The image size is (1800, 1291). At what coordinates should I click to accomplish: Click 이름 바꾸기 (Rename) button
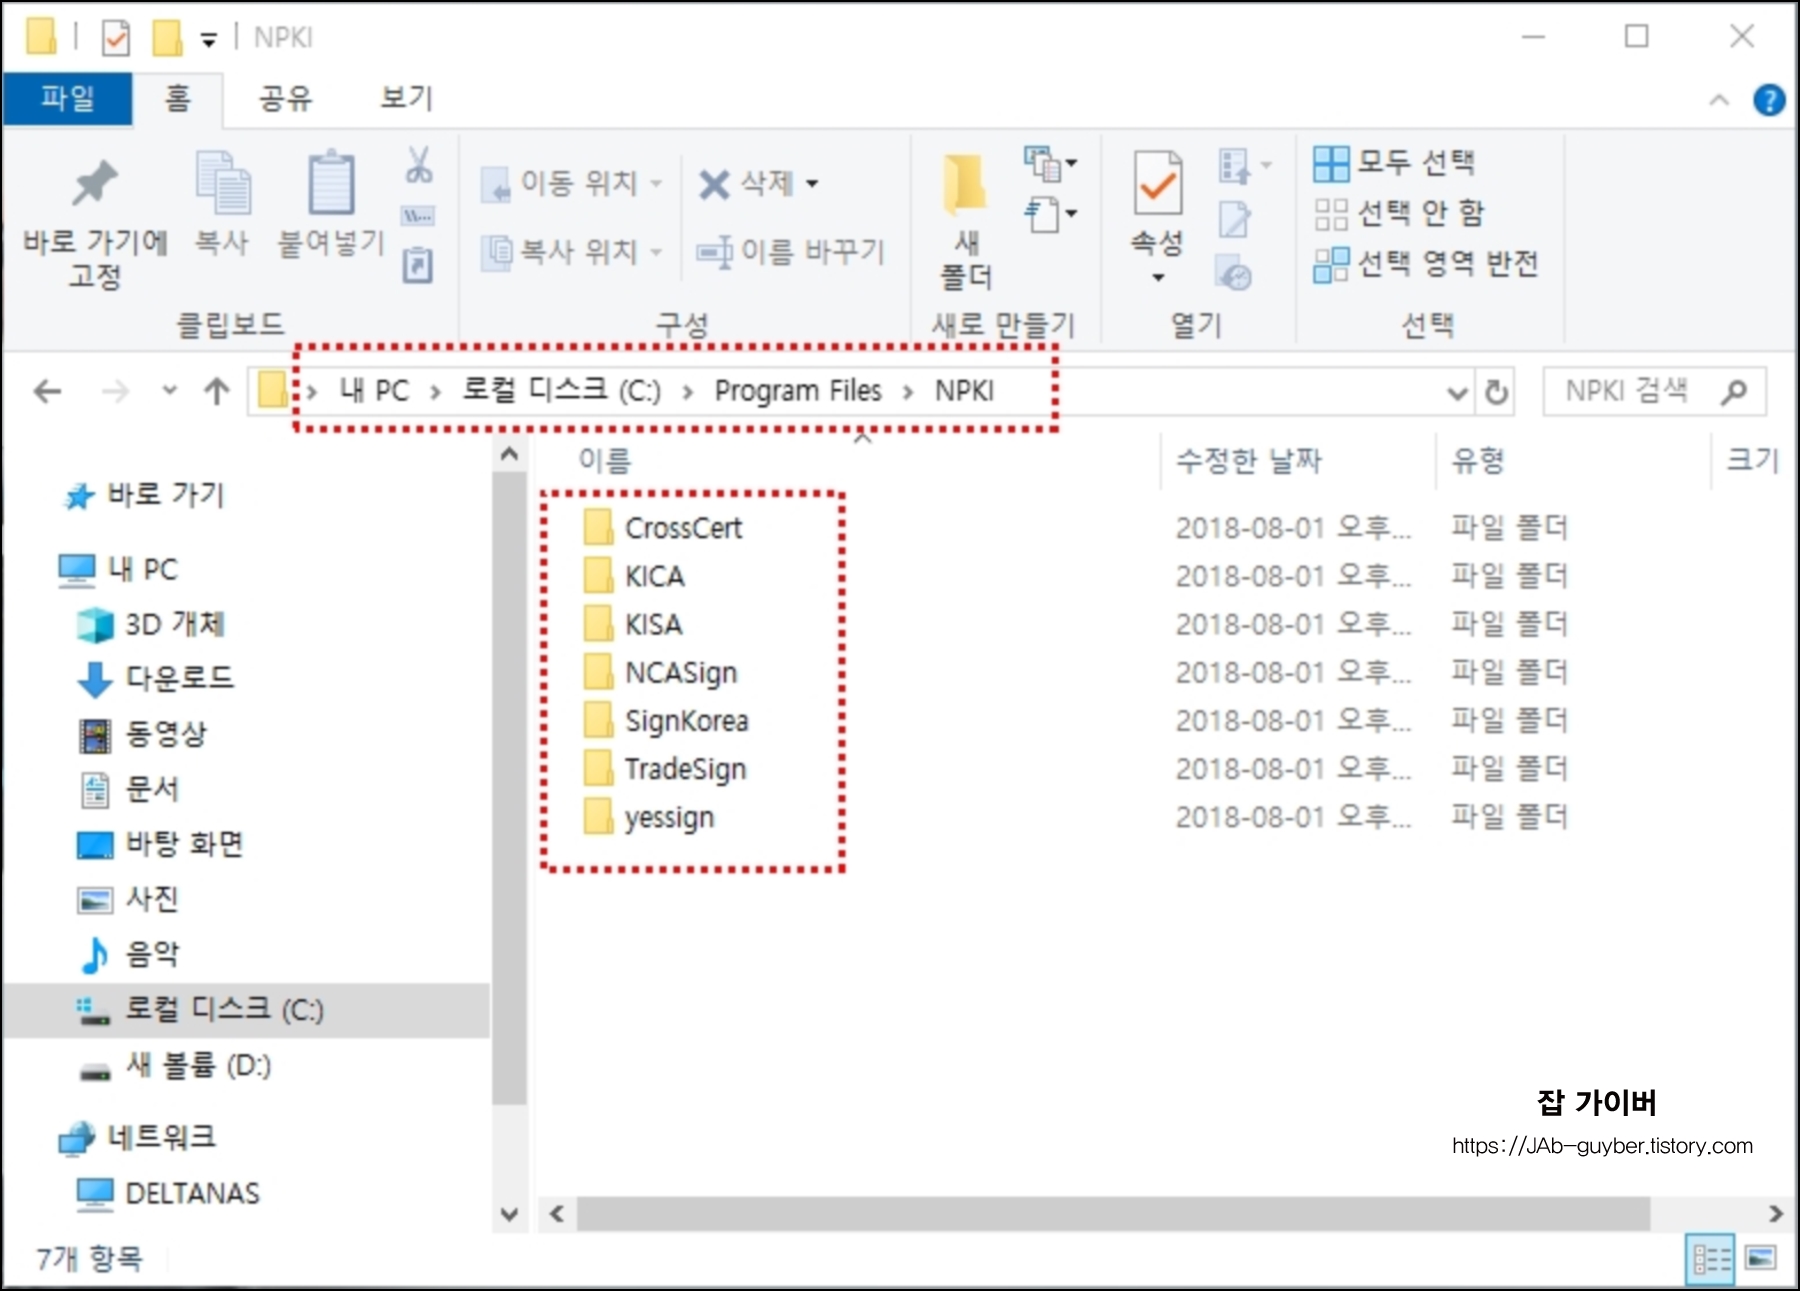click(x=790, y=251)
